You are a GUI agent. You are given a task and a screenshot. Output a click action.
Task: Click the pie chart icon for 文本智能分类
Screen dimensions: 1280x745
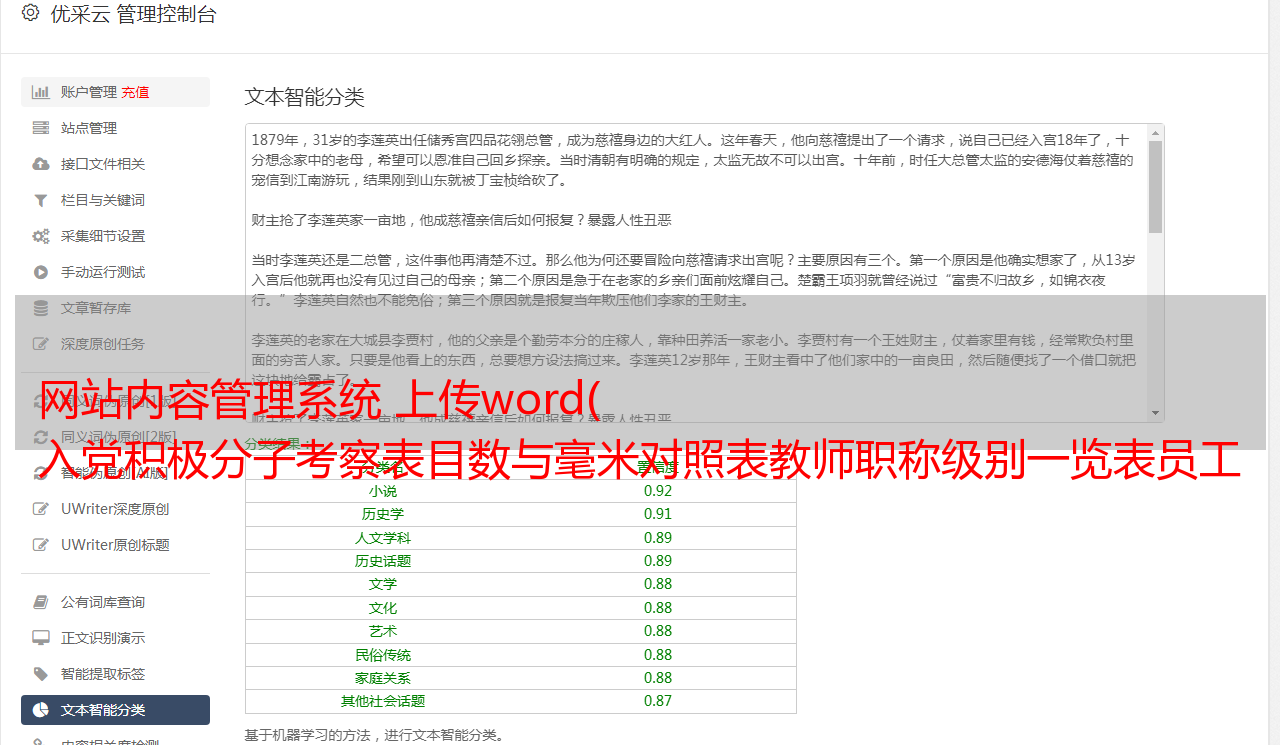[x=41, y=710]
